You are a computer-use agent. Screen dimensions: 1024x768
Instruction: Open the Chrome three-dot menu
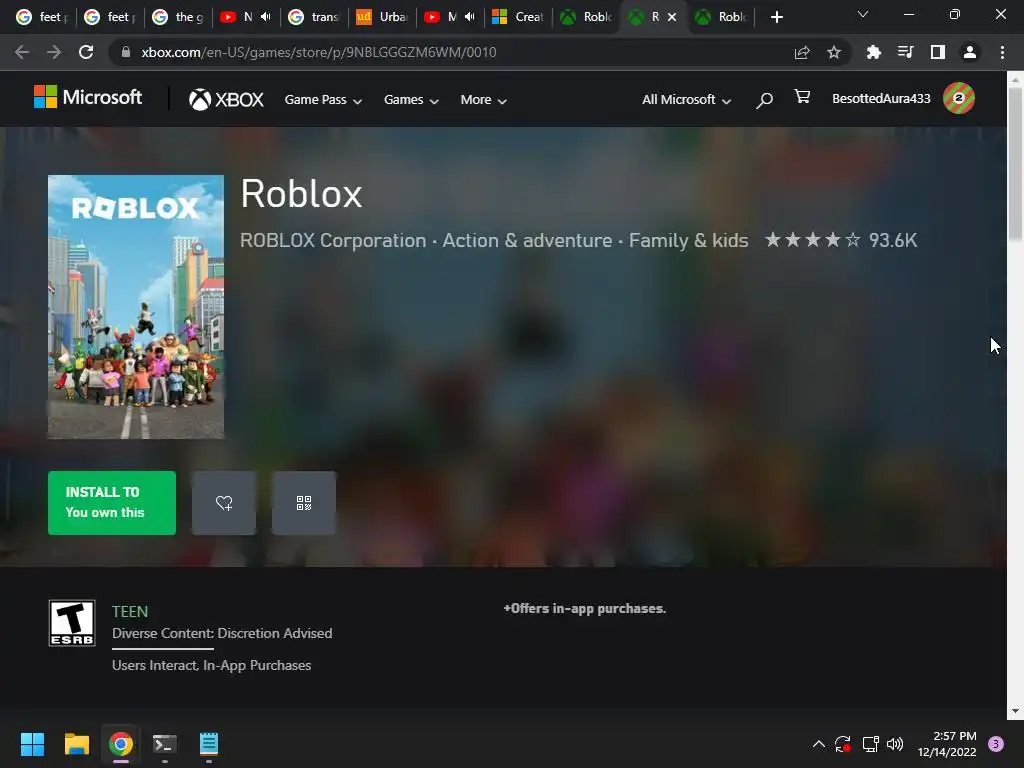coord(1002,52)
